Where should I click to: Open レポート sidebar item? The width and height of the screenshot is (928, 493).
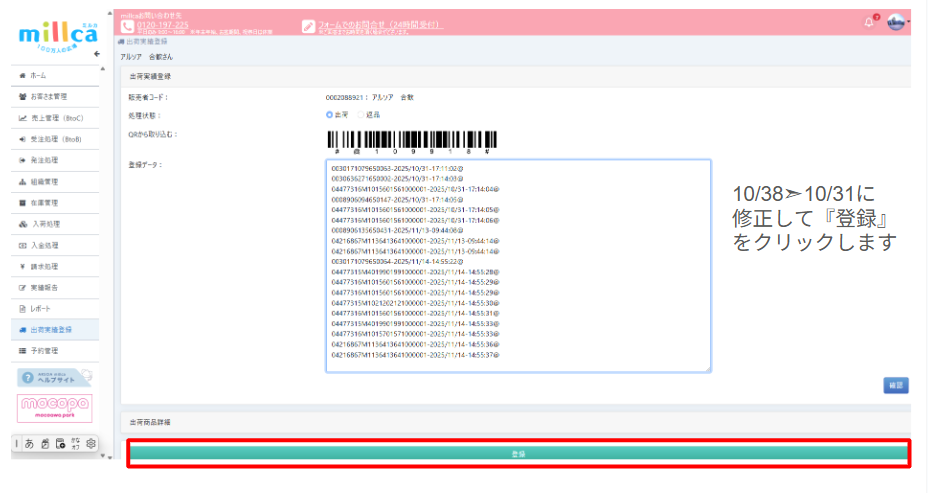41,308
